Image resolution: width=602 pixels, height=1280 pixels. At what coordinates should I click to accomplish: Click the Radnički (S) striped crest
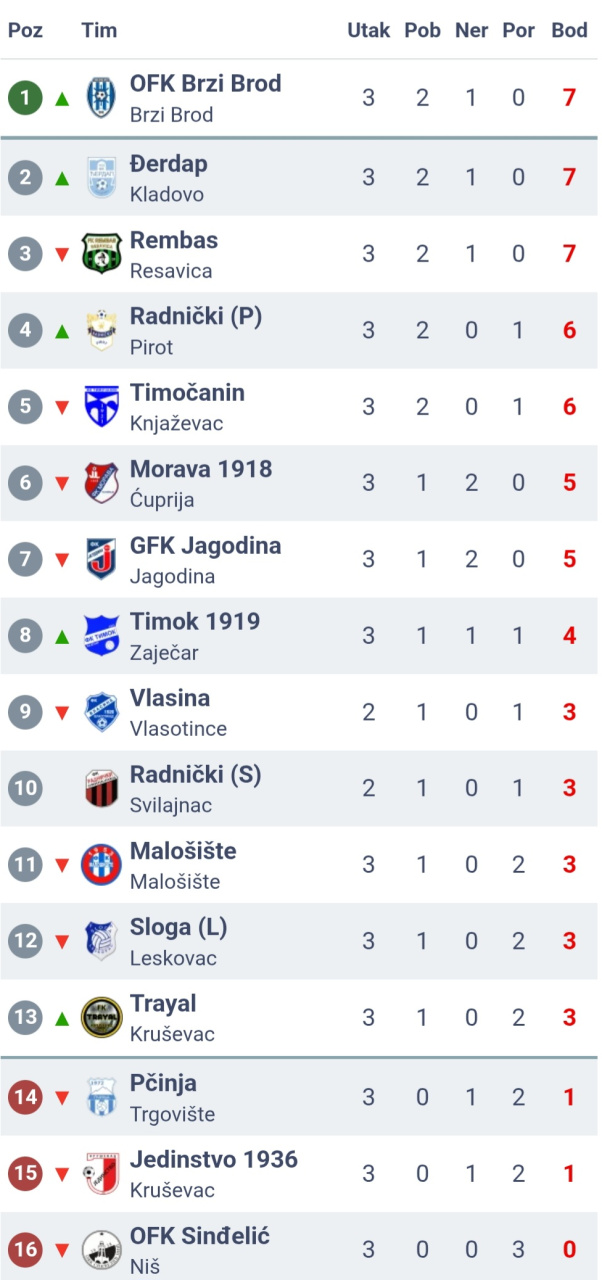click(101, 788)
